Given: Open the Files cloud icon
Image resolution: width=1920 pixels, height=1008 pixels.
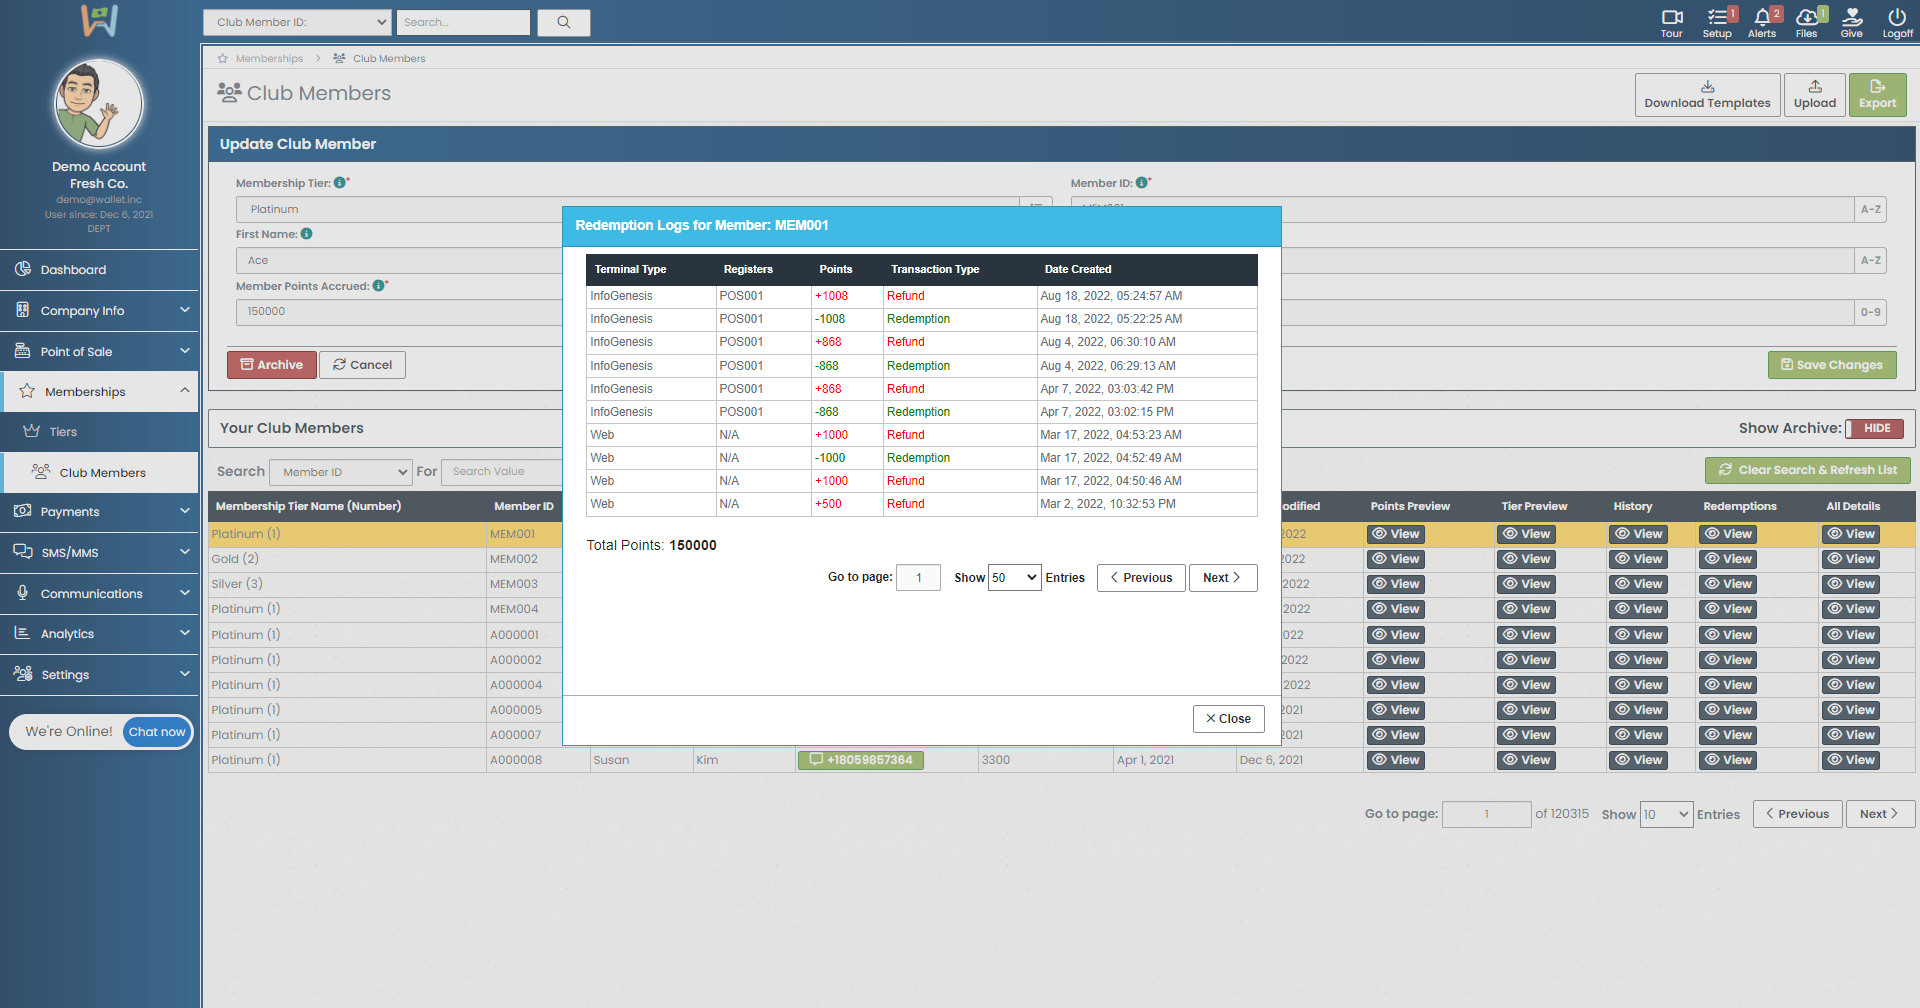Looking at the screenshot, I should pos(1806,18).
